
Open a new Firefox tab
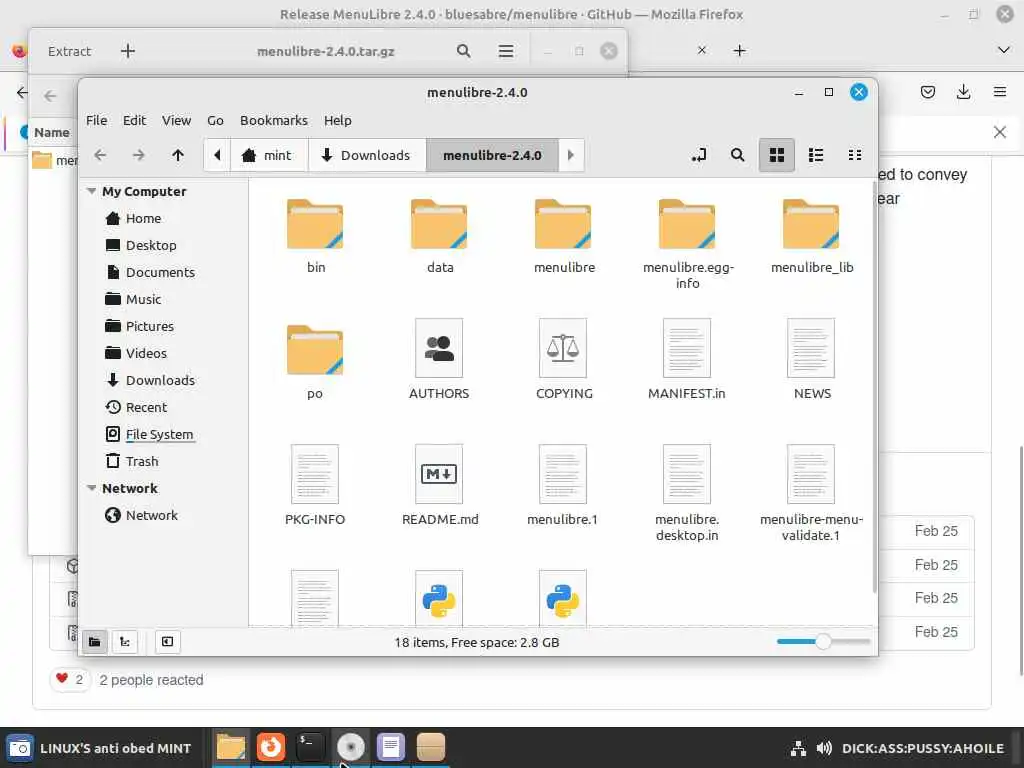point(739,50)
